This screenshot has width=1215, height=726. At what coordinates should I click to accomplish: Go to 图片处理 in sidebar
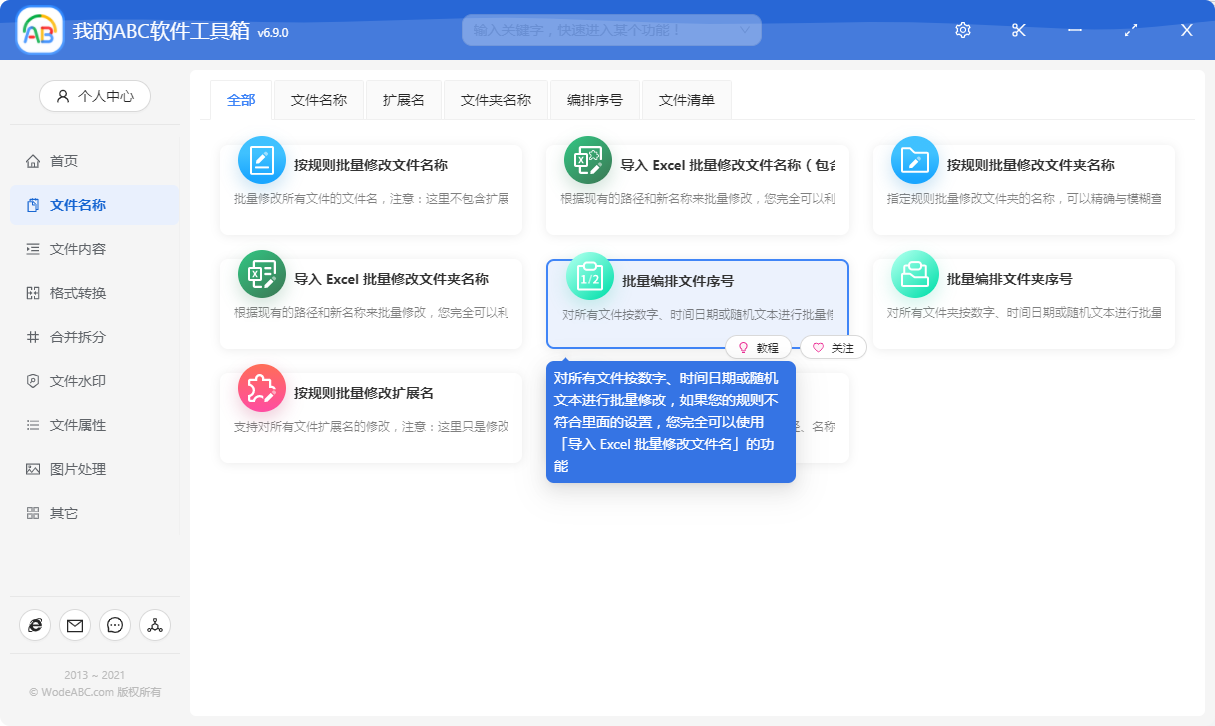pyautogui.click(x=78, y=469)
